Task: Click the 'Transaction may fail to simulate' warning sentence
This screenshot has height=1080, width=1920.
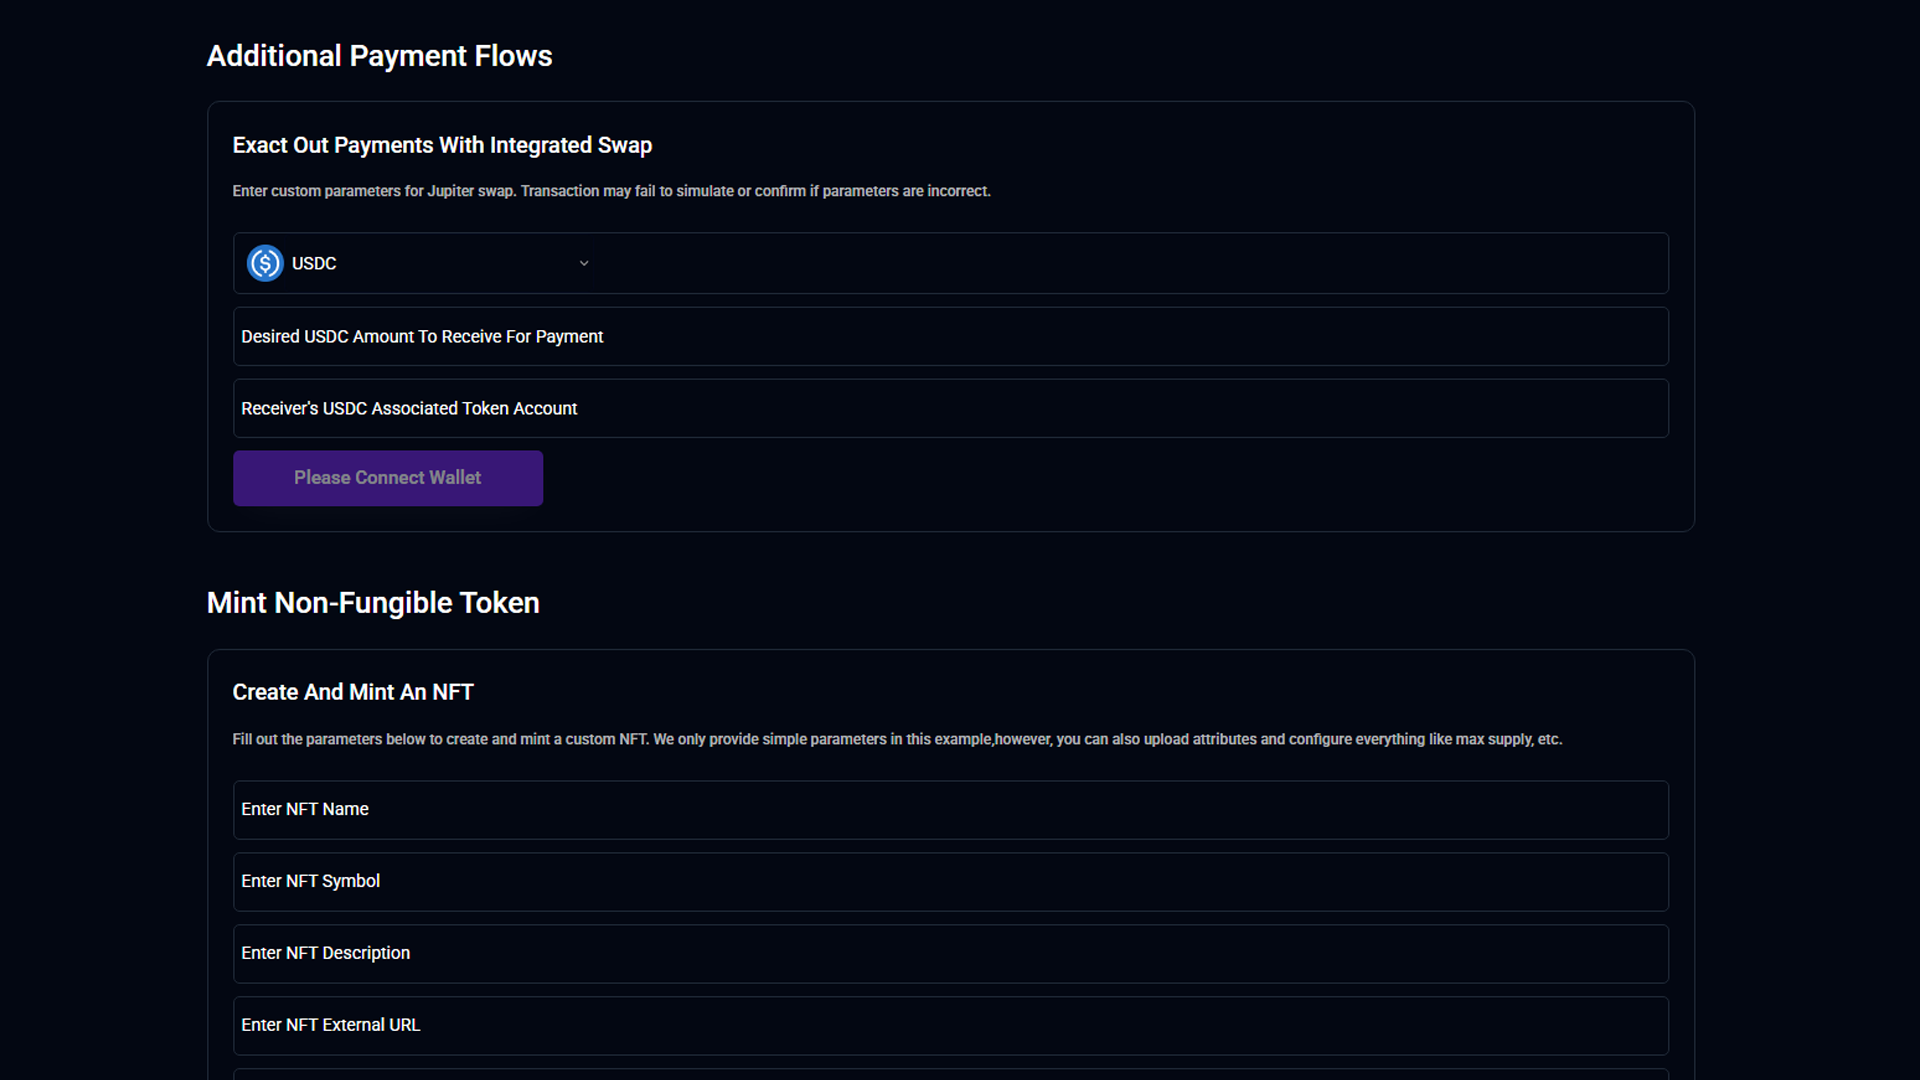Action: point(755,191)
